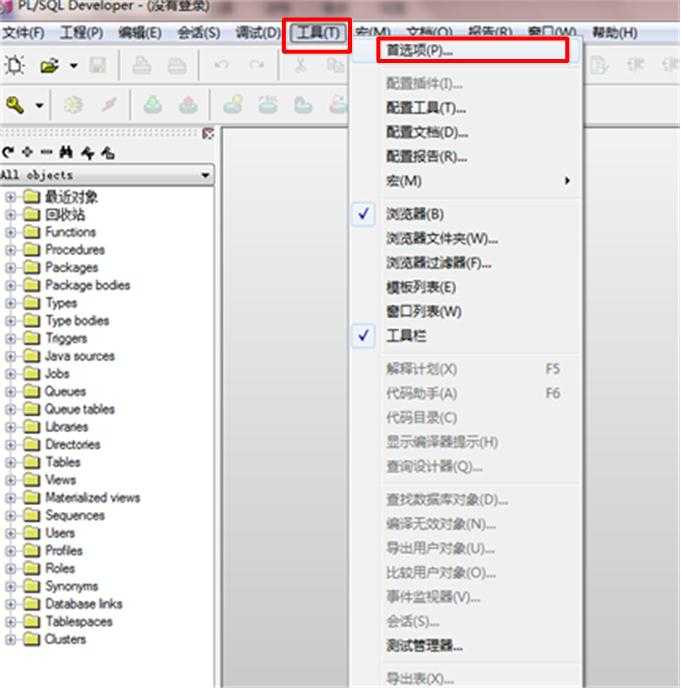Viewport: 681px width, 689px height.
Task: Open the 工程(P) menu
Action: click(82, 33)
